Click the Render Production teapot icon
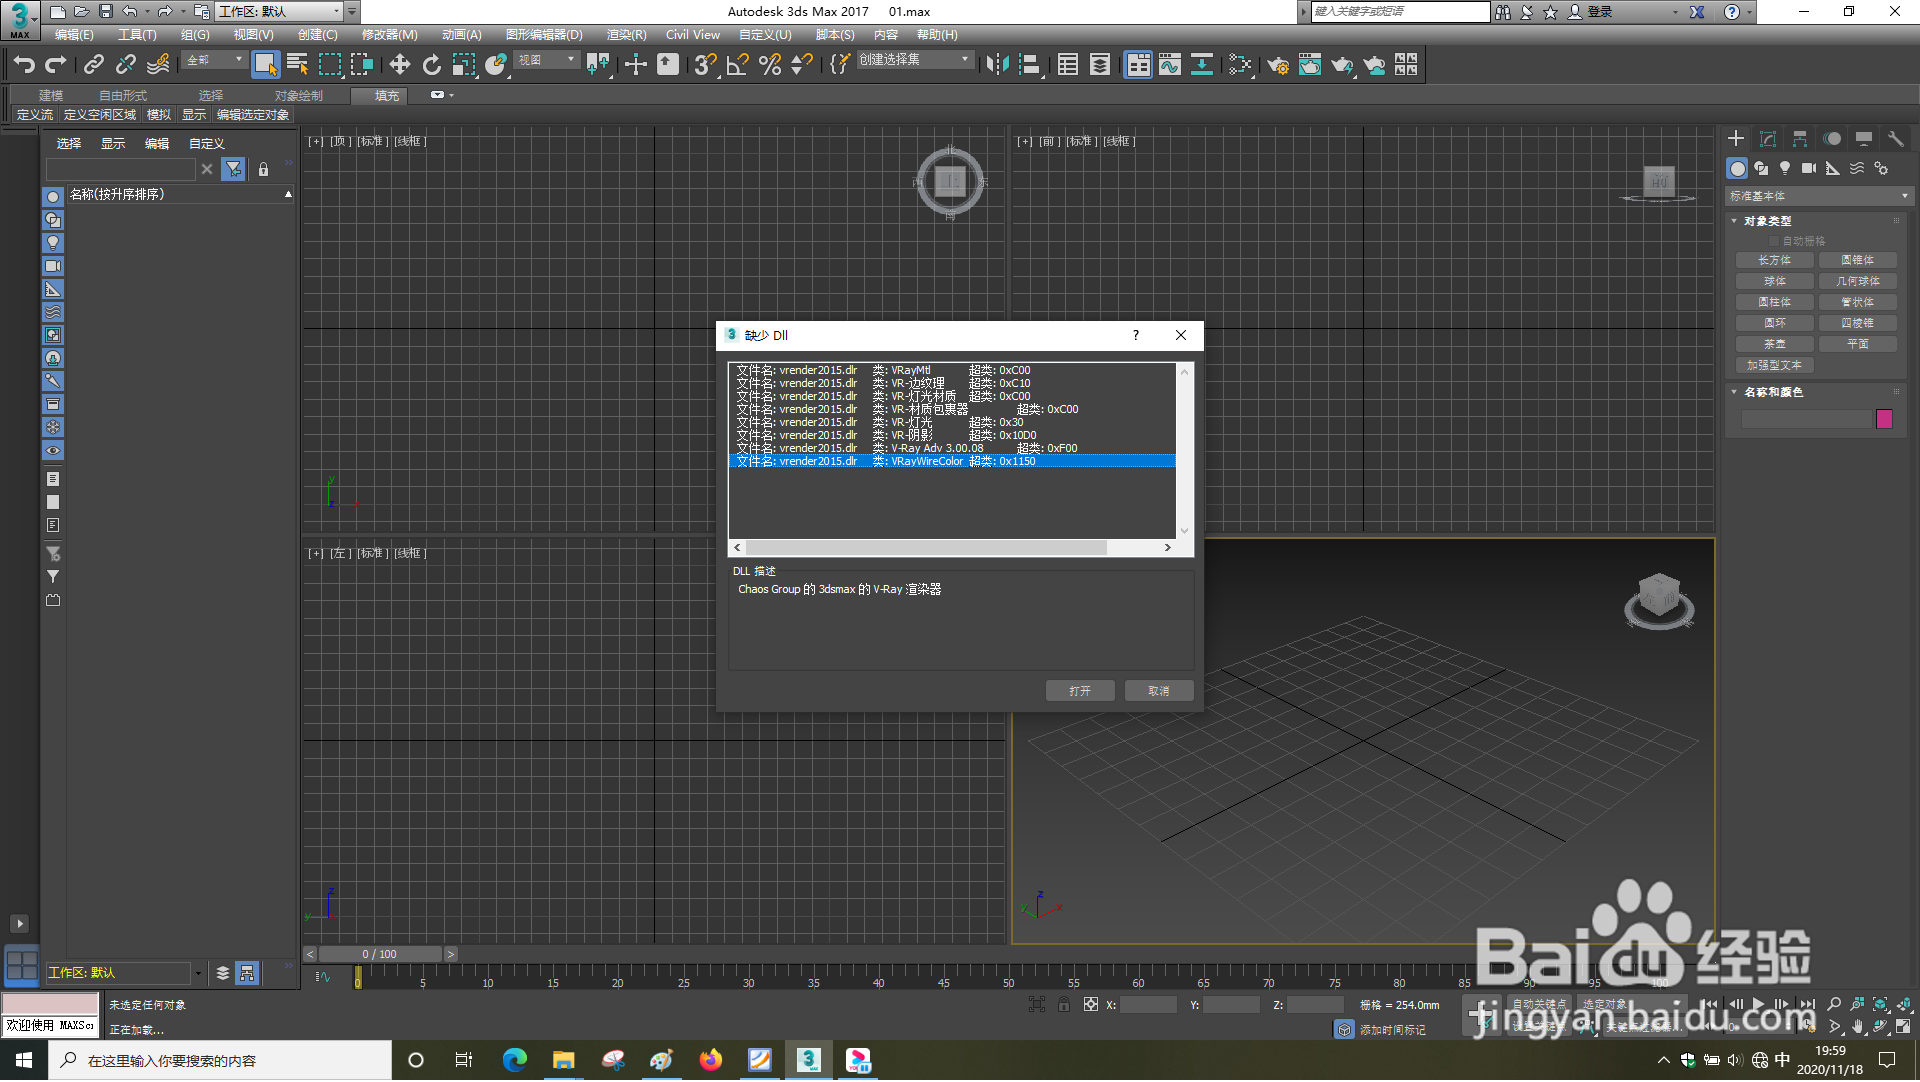The height and width of the screenshot is (1082, 1920). click(1342, 65)
